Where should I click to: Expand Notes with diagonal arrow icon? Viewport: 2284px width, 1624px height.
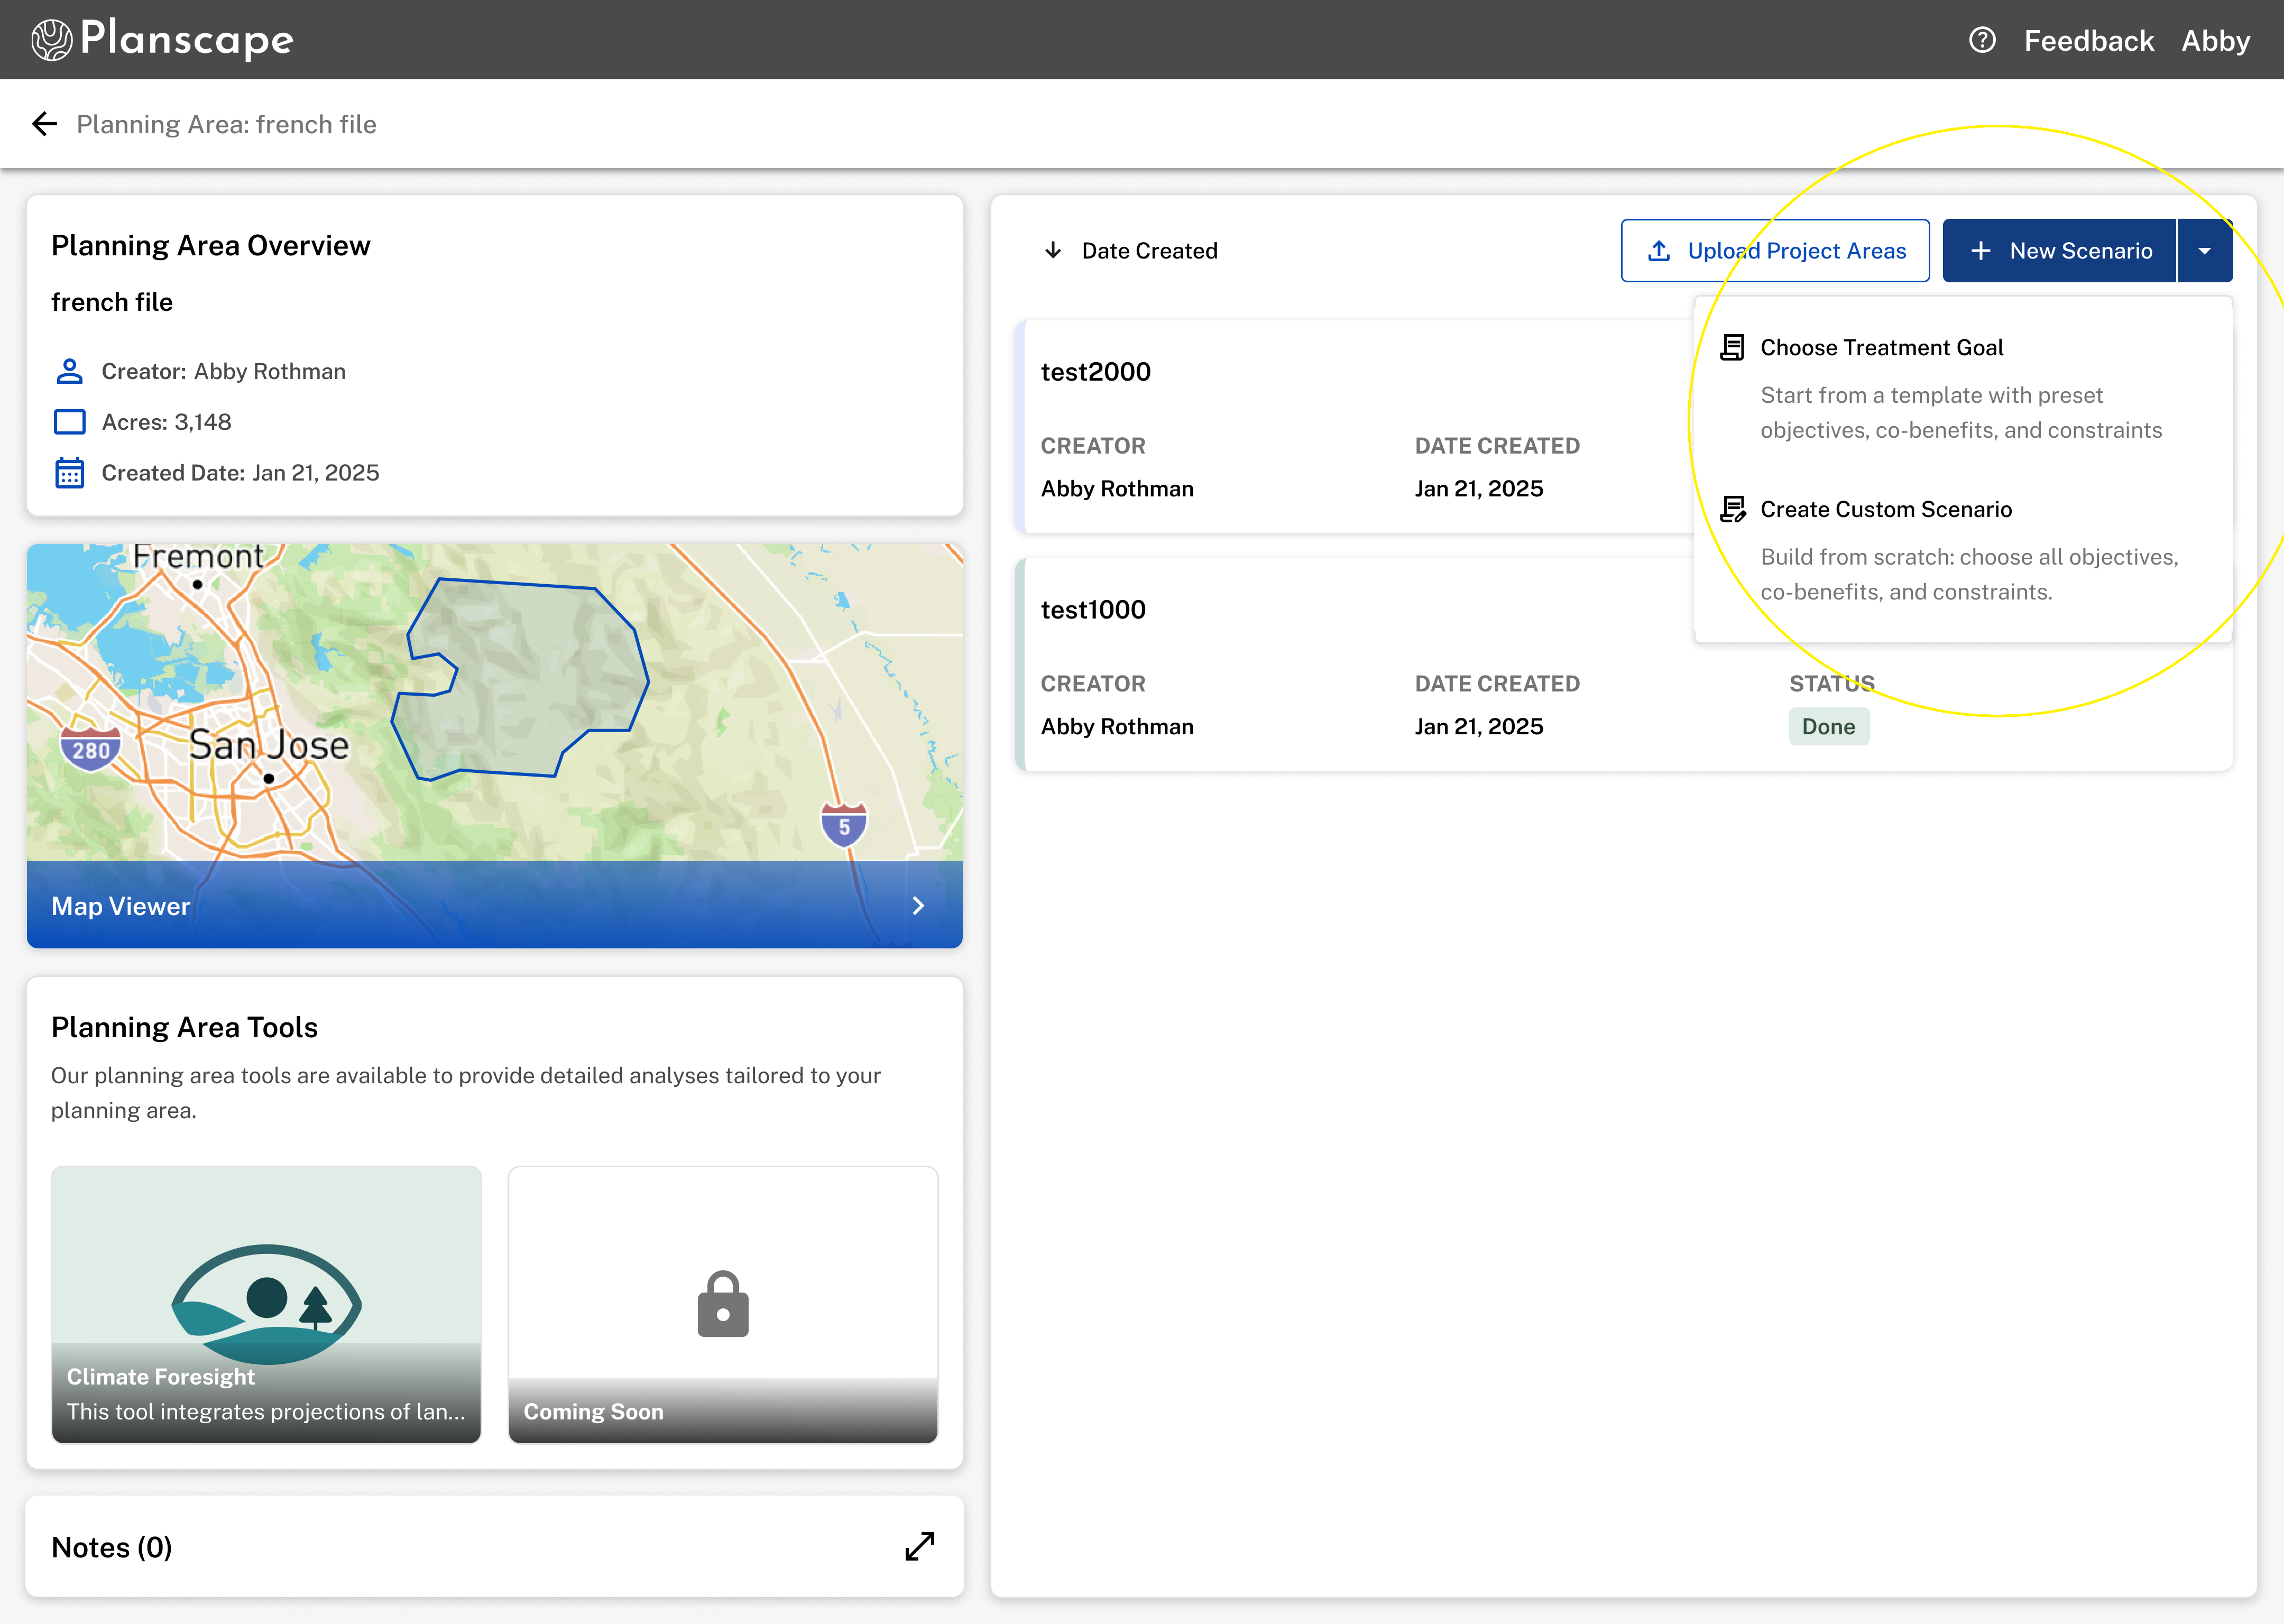[x=919, y=1546]
